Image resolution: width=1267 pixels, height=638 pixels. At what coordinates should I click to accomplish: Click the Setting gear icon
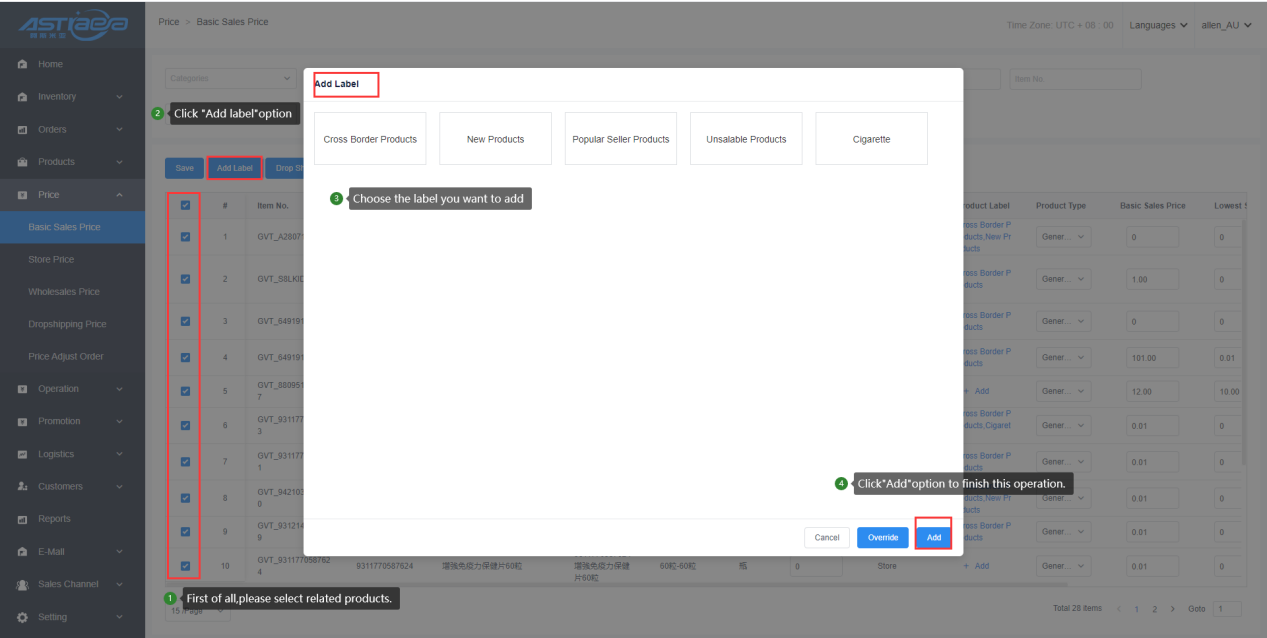(x=22, y=617)
